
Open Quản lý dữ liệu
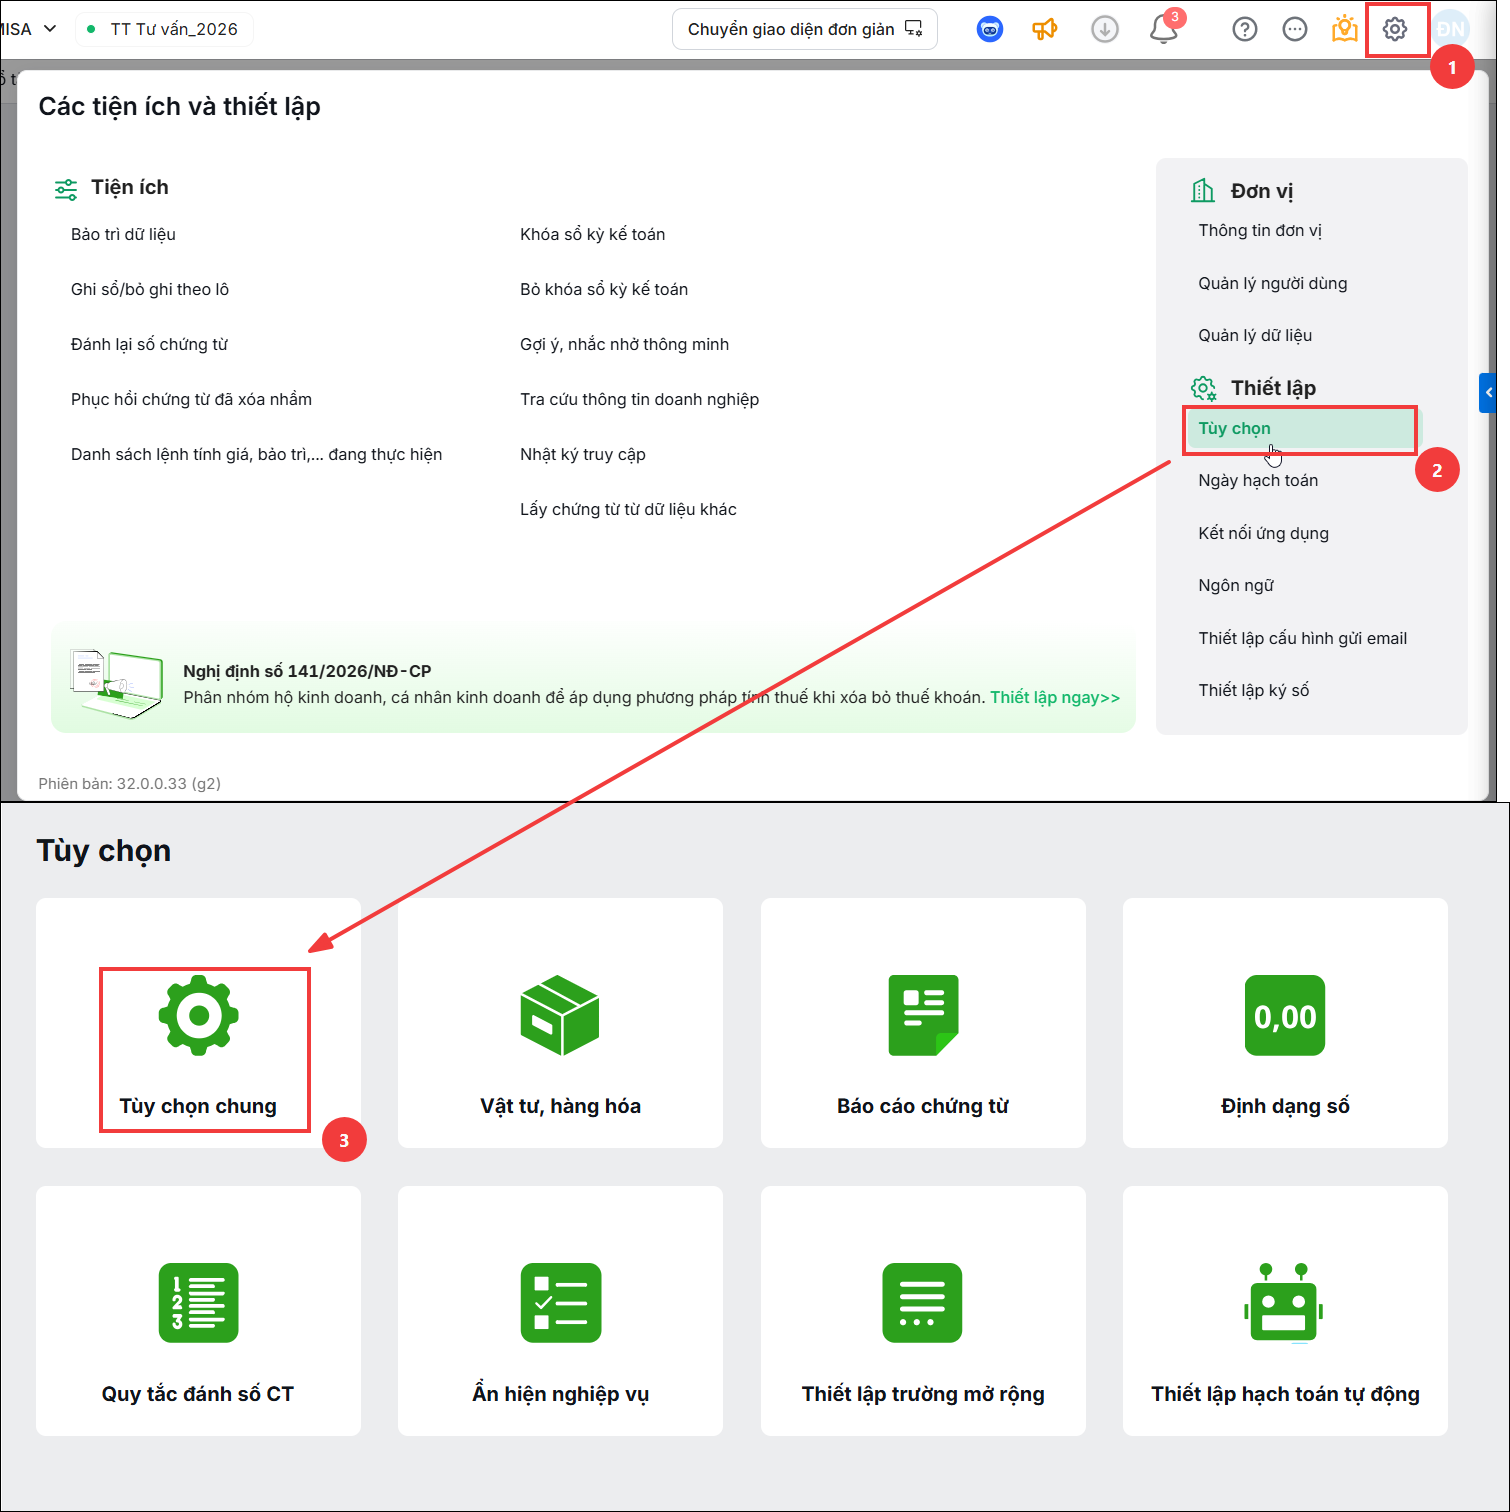point(1255,335)
